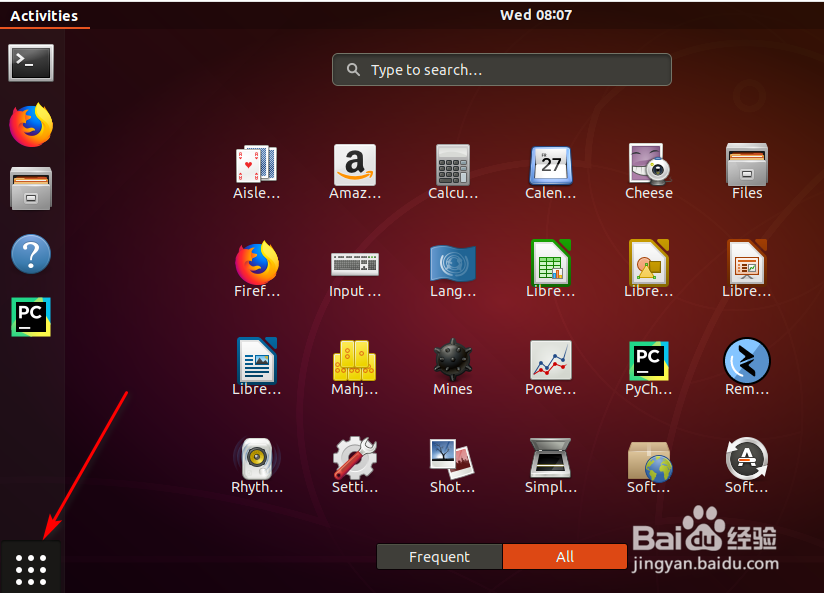Launch LibreOffice Writer document icon
The image size is (824, 593).
coord(256,366)
